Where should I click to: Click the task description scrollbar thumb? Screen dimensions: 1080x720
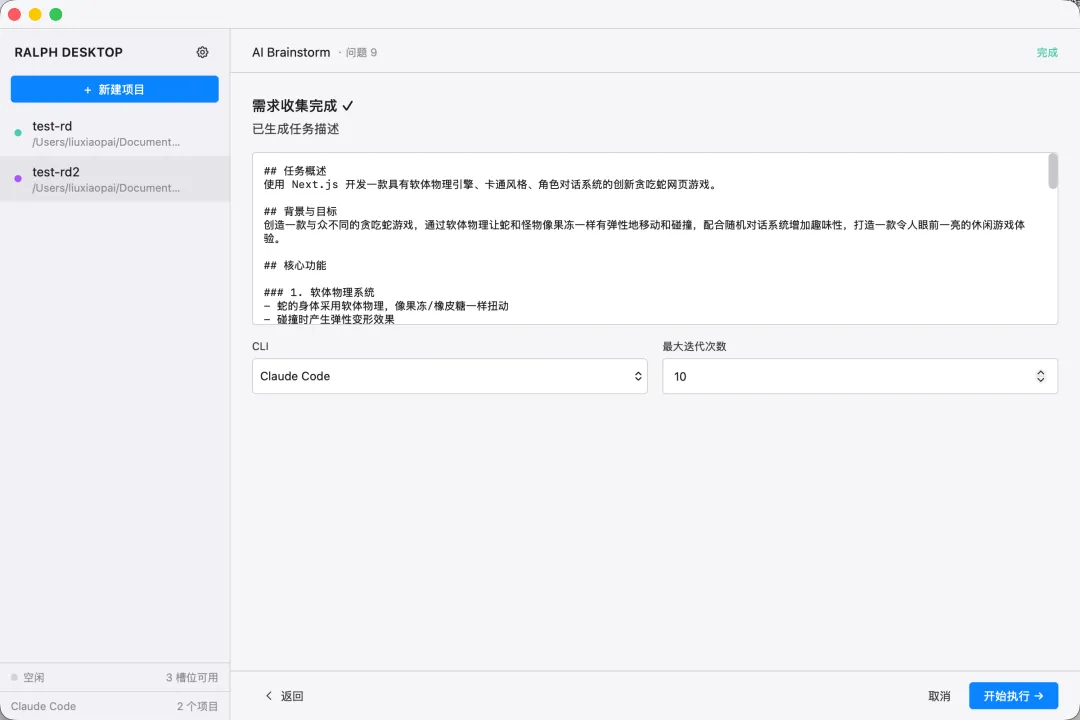tap(1052, 171)
